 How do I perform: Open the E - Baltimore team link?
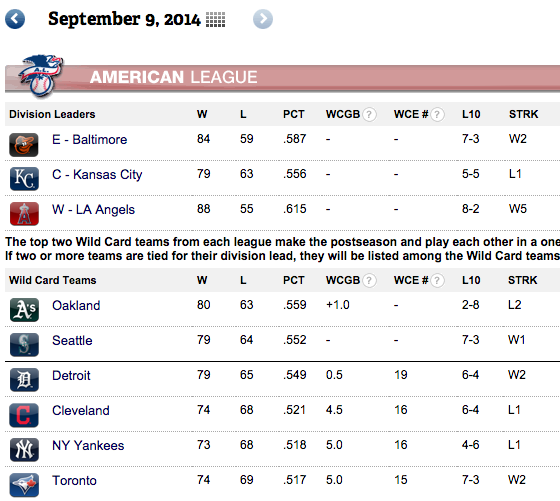pyautogui.click(x=90, y=139)
